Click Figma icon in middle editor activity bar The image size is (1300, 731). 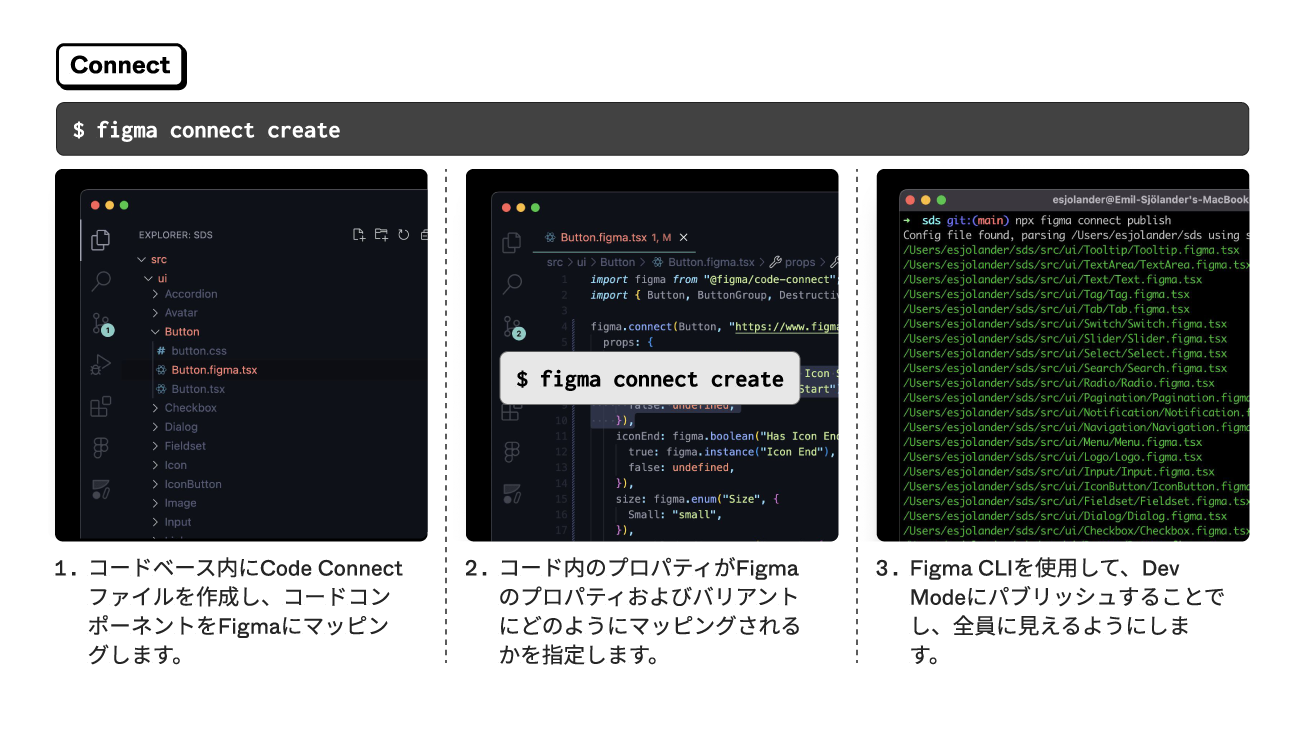[512, 451]
